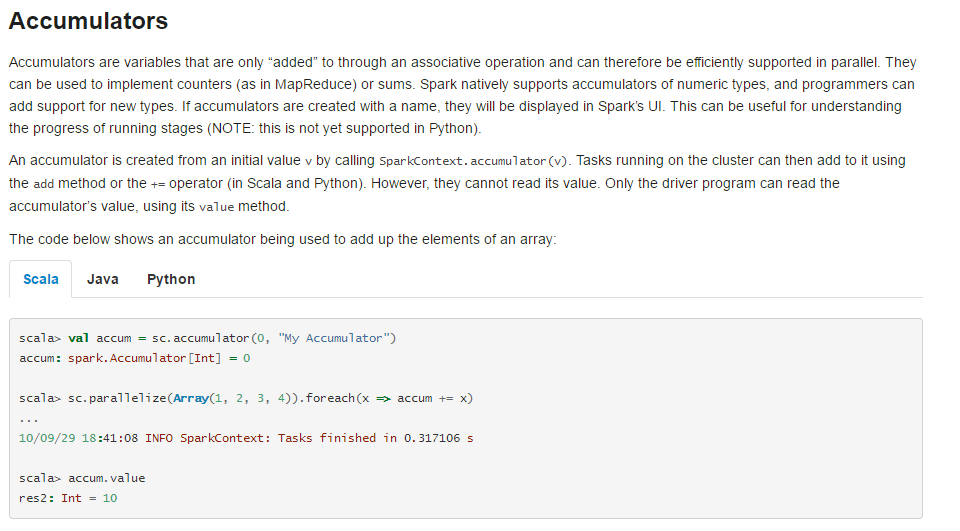Click the inline code word 'value' in paragraph
The width and height of the screenshot is (960, 531).
(x=217, y=207)
